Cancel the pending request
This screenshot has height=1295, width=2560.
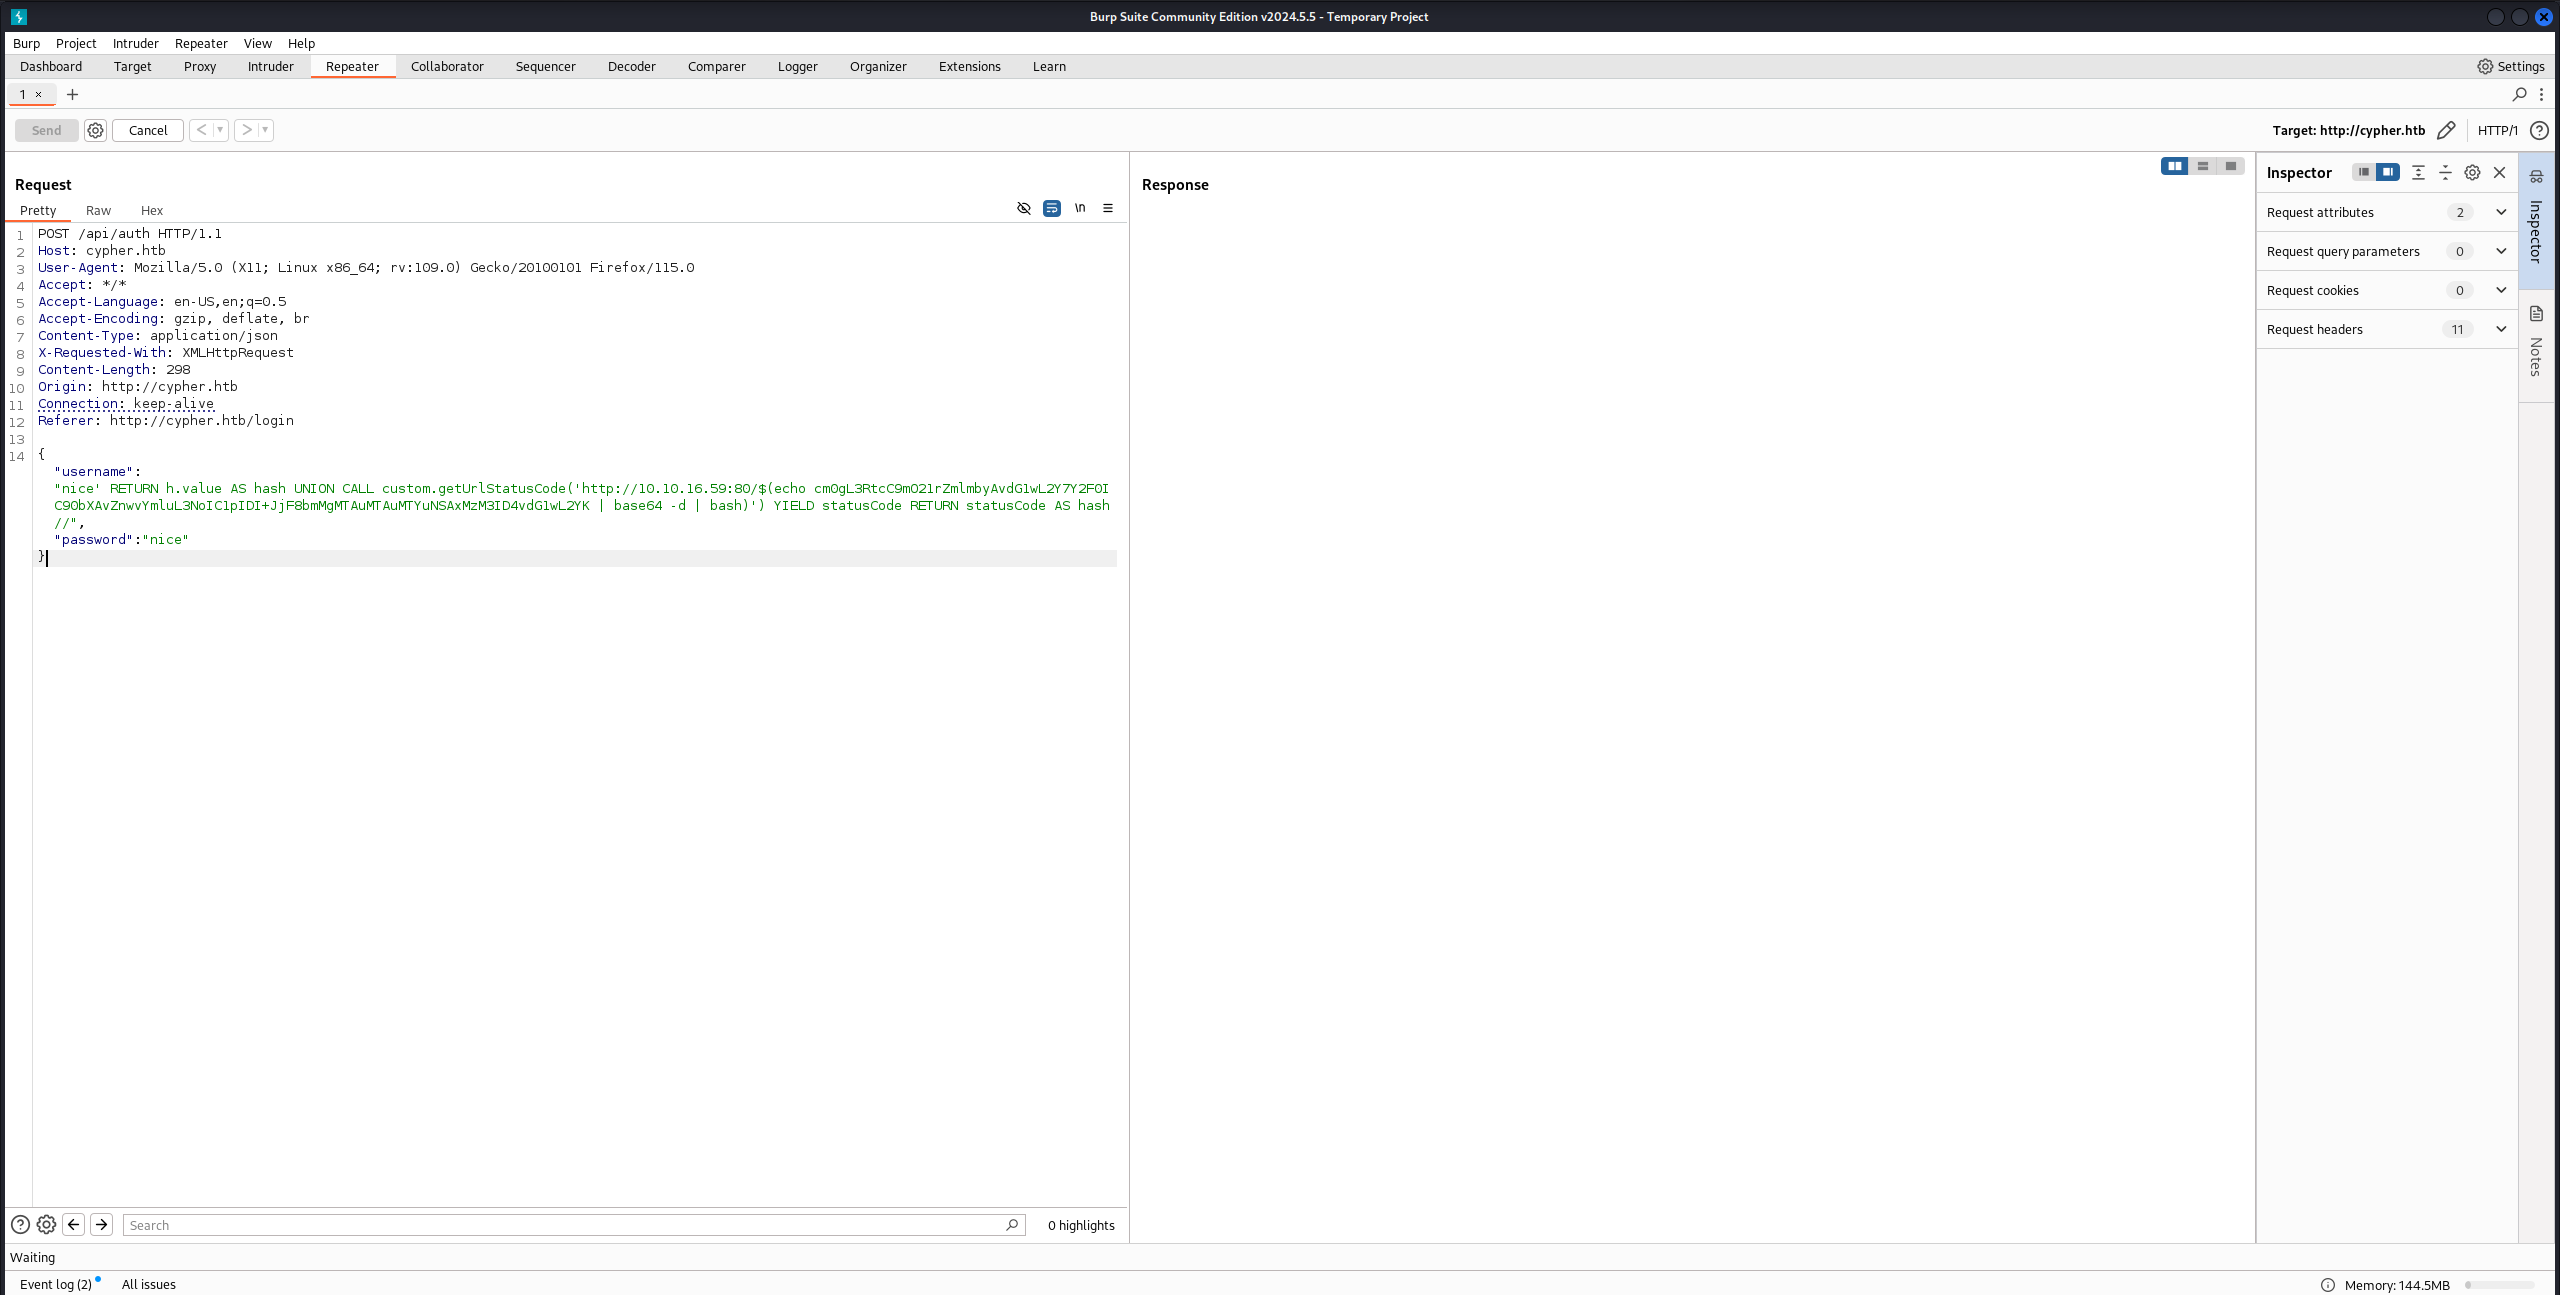[x=148, y=130]
